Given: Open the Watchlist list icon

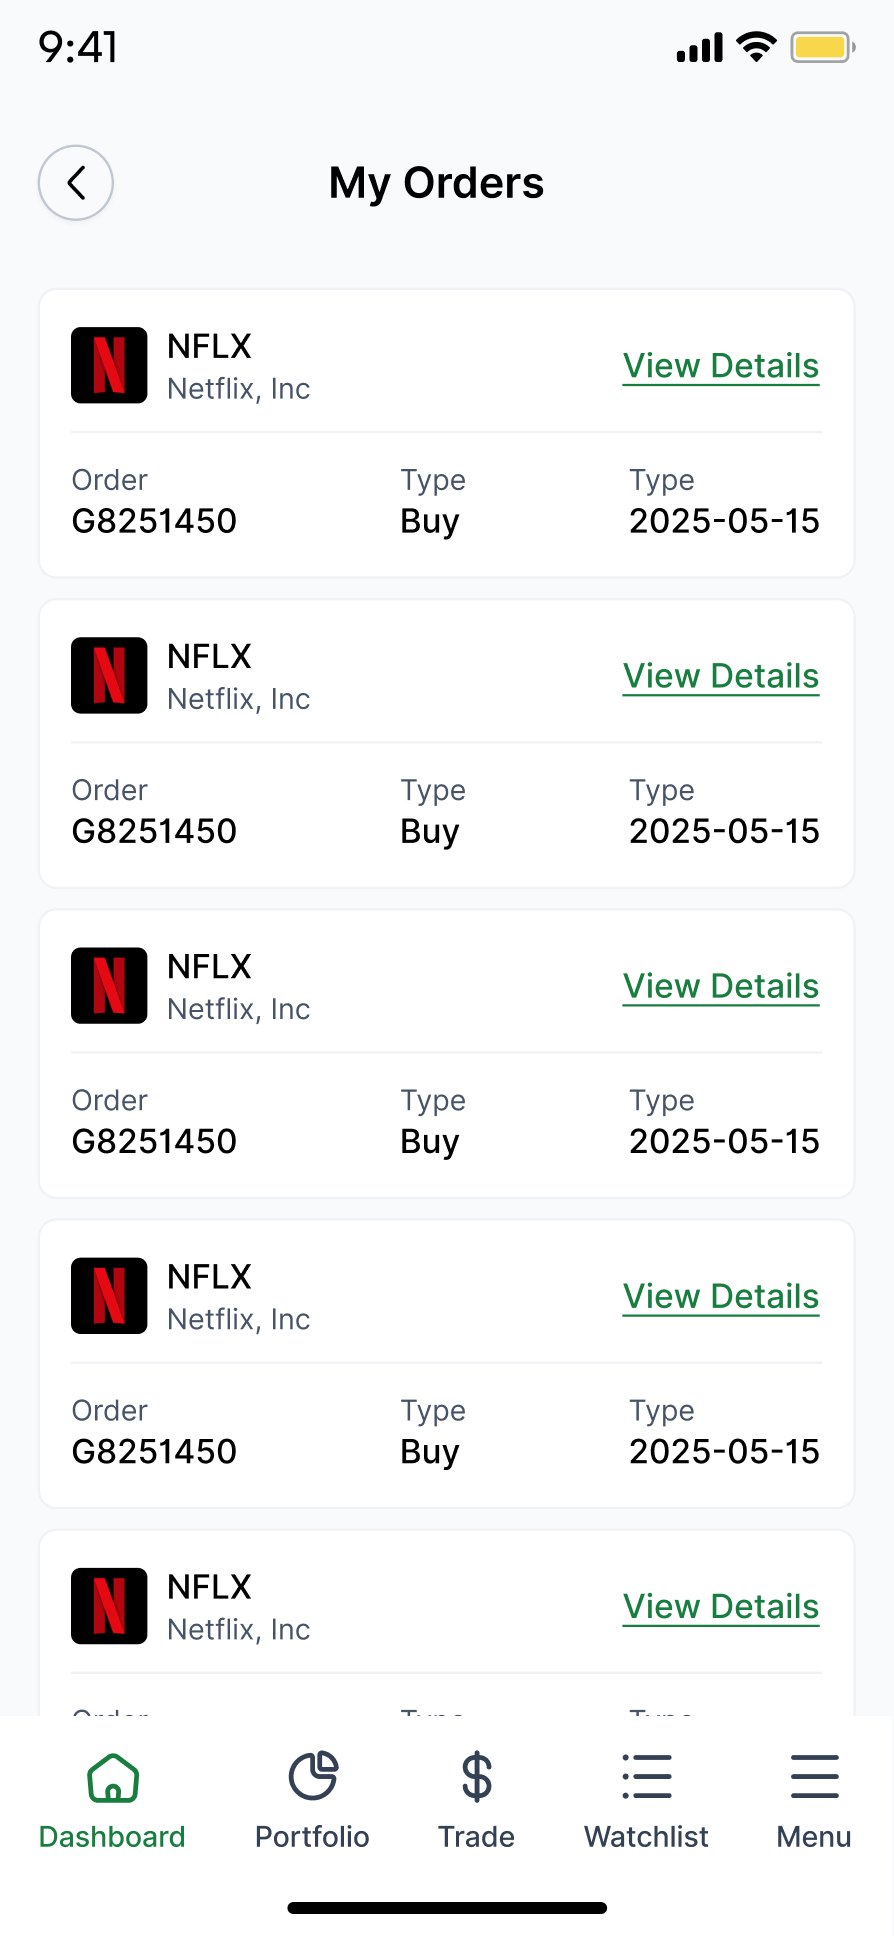Looking at the screenshot, I should coord(647,1777).
